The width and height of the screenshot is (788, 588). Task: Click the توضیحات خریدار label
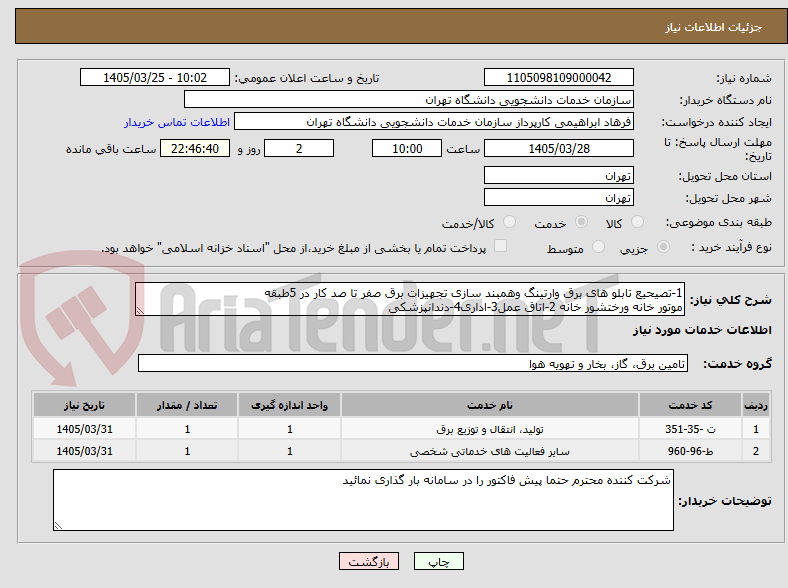pos(725,501)
